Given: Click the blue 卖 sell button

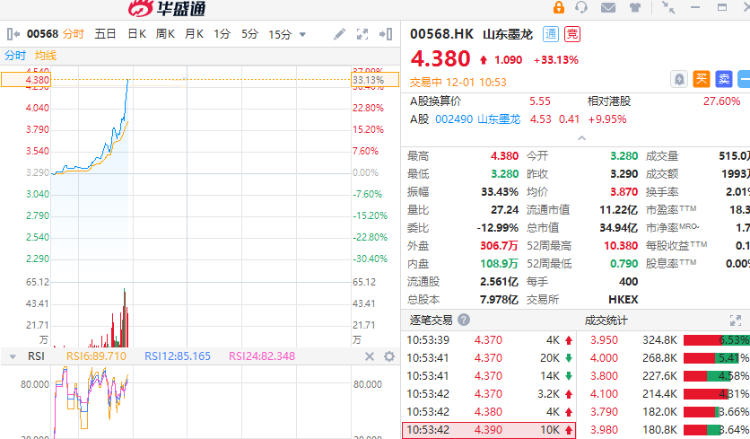Looking at the screenshot, I should tap(724, 79).
